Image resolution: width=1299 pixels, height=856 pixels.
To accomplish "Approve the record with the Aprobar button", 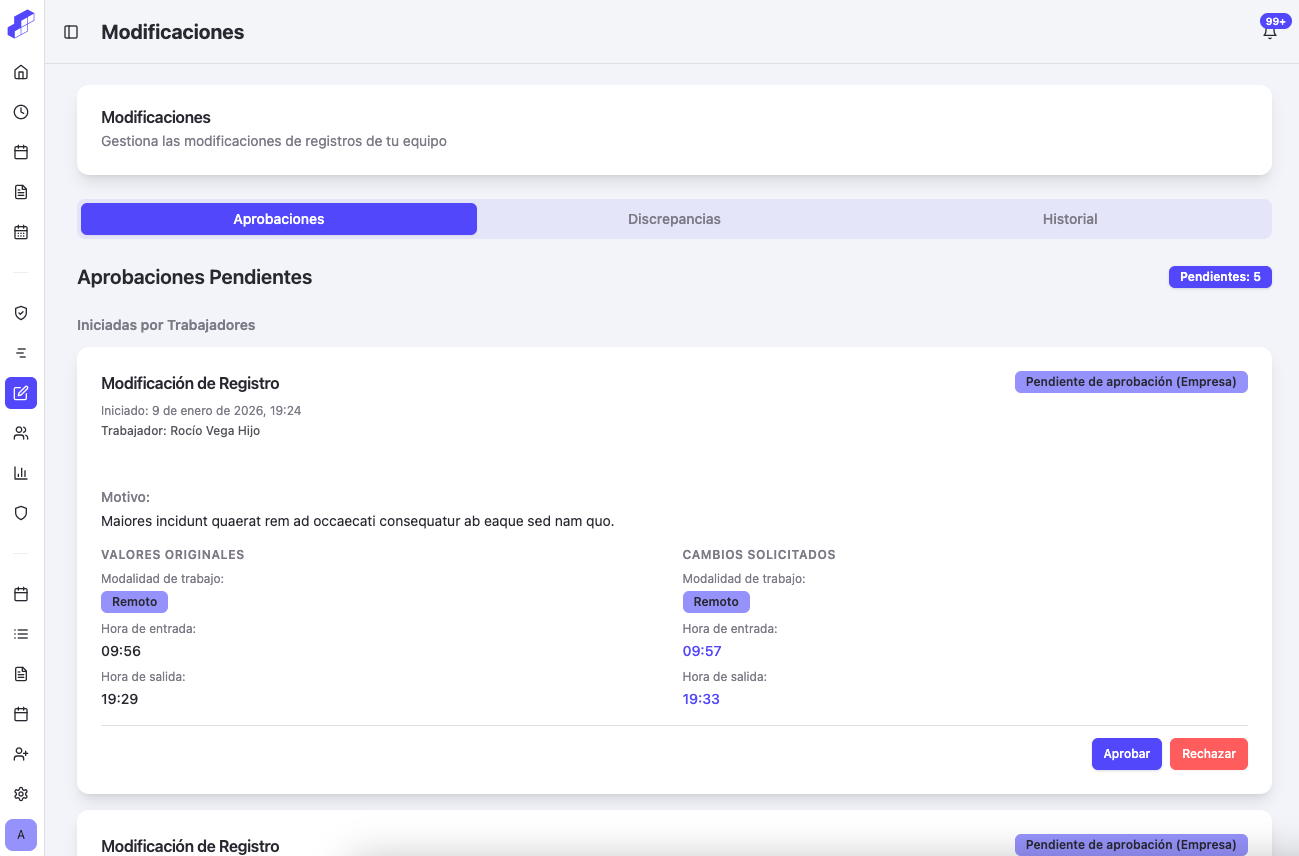I will 1126,754.
